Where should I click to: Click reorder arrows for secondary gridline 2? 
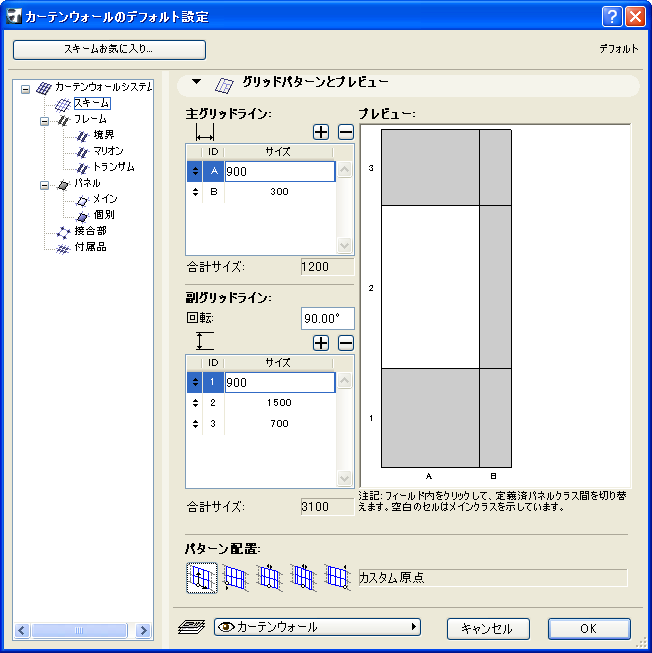pyautogui.click(x=195, y=403)
